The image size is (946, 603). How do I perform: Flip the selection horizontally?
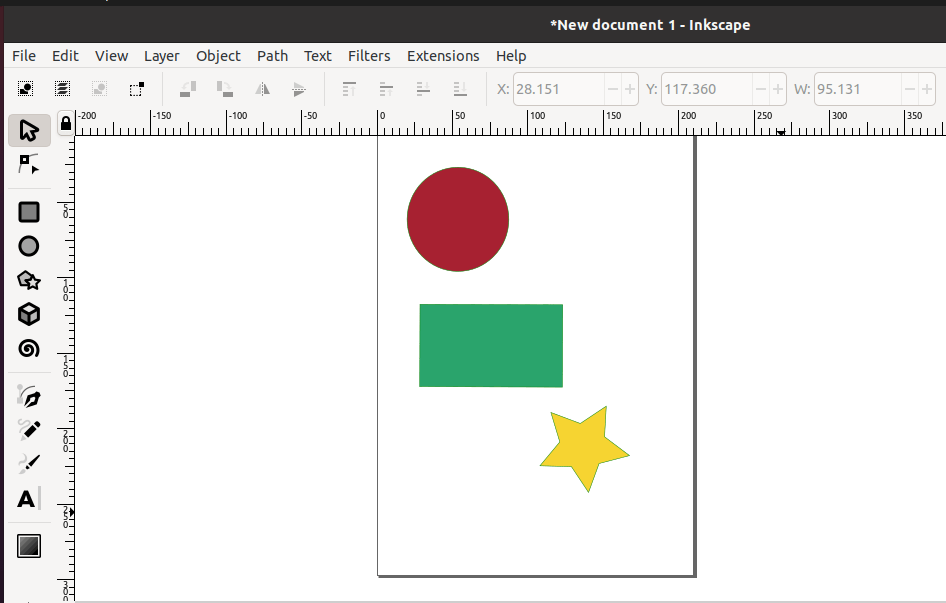261,89
